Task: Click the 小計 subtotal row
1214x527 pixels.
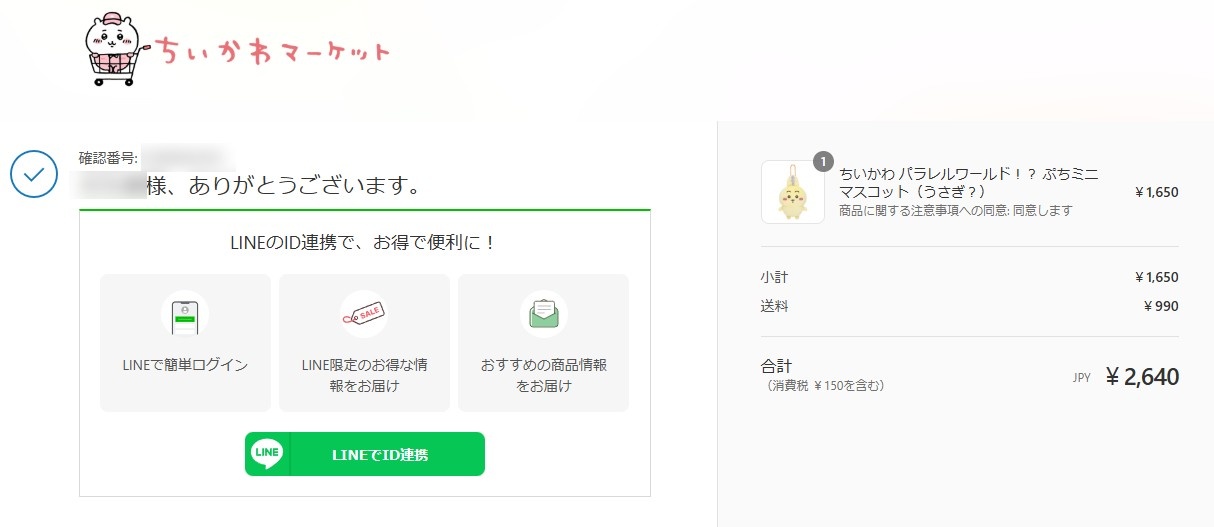Action: [969, 277]
